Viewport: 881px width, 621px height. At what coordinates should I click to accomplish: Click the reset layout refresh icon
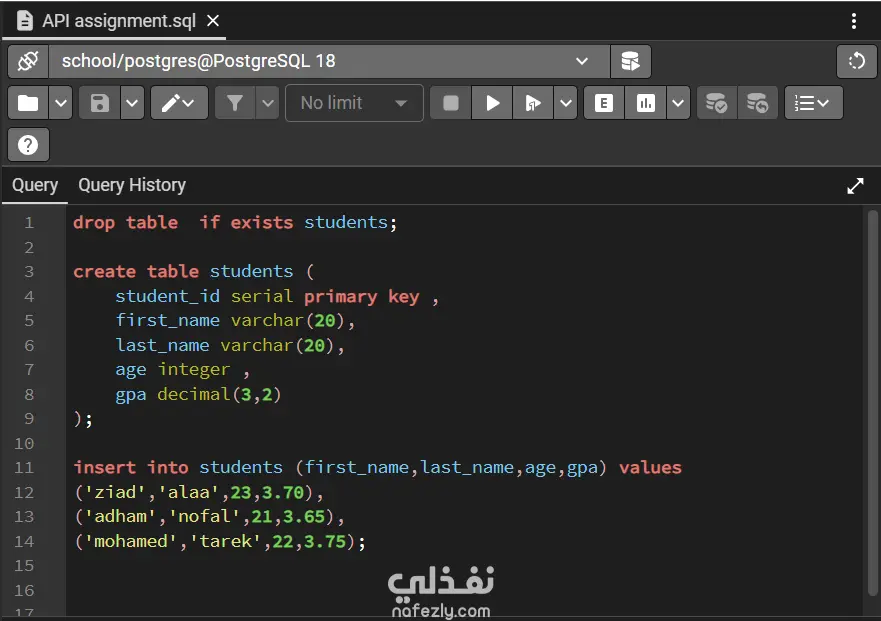(x=856, y=61)
